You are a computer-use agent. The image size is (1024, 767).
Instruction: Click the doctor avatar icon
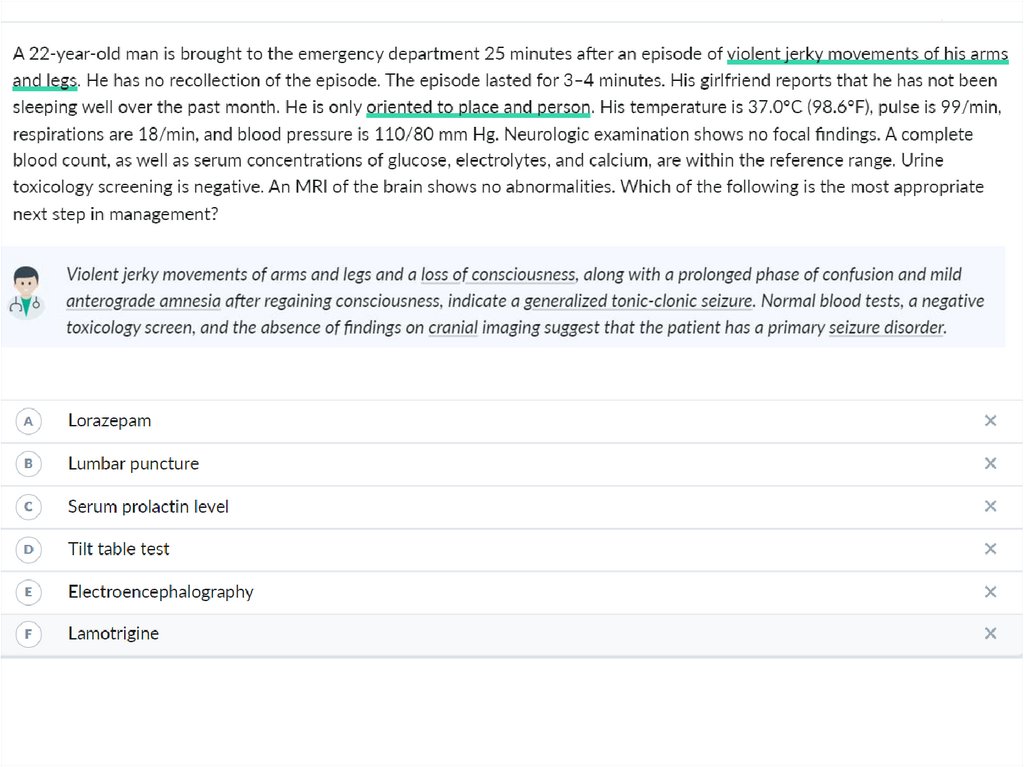coord(26,292)
